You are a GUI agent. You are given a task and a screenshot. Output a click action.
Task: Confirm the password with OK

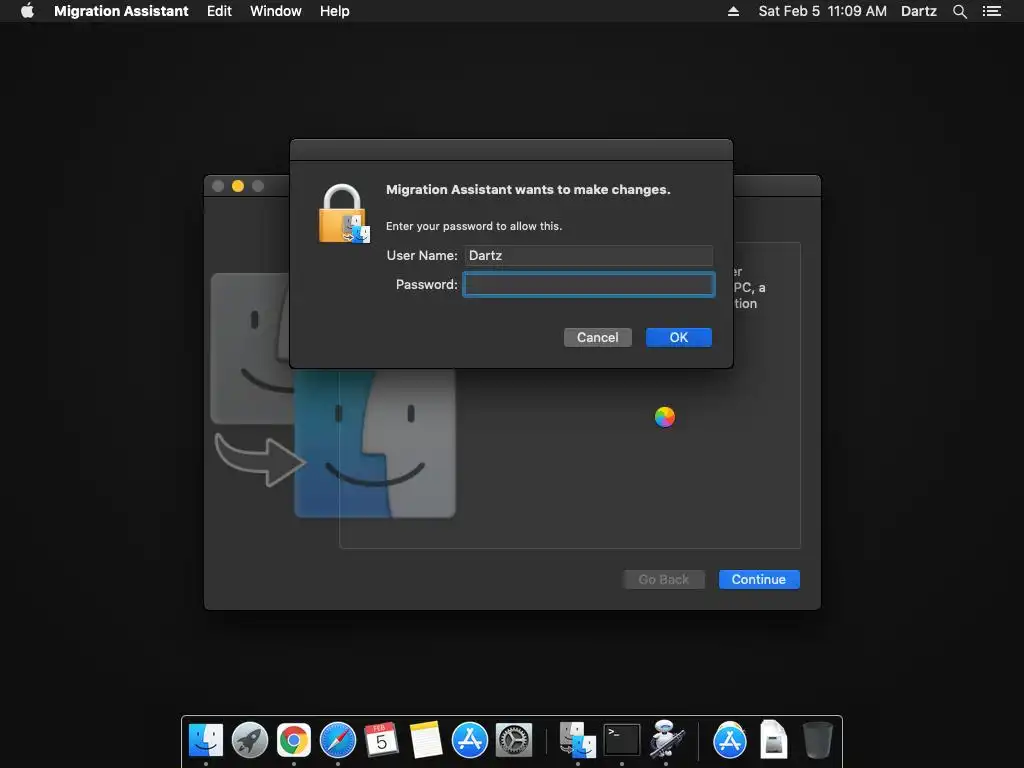[x=679, y=338]
